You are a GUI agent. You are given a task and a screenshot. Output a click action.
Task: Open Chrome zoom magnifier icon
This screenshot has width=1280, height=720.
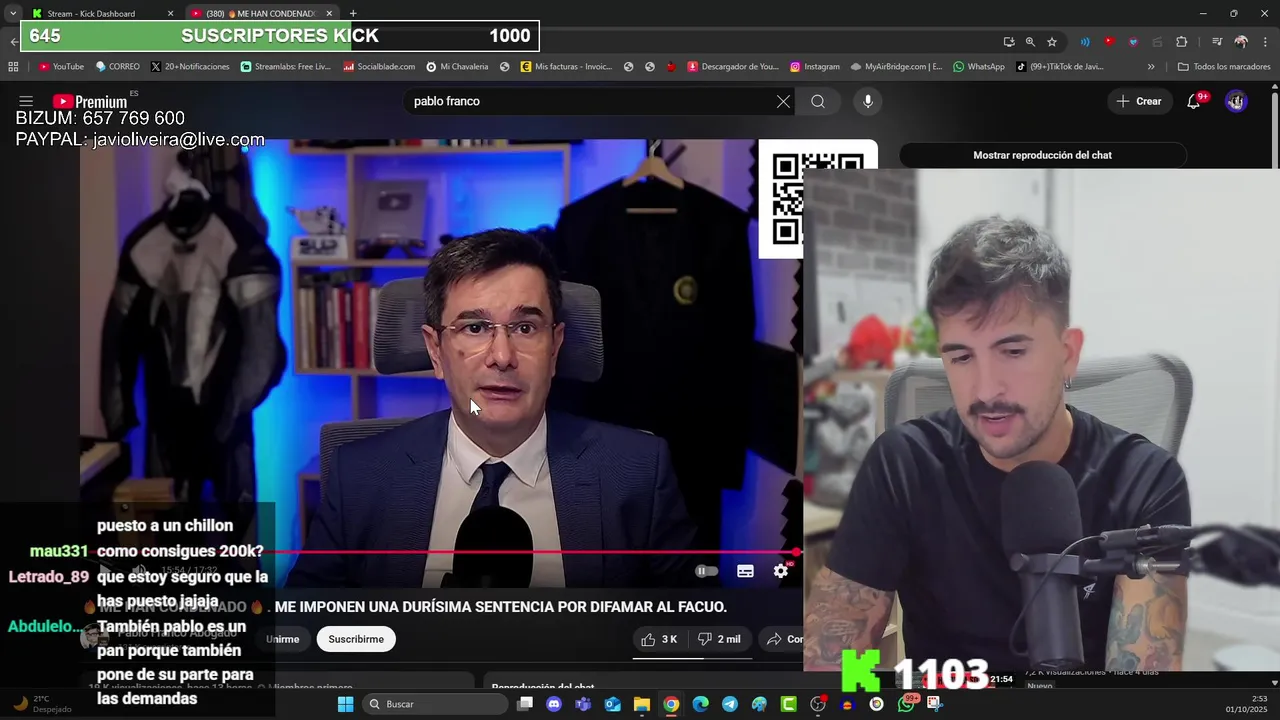[x=1030, y=42]
